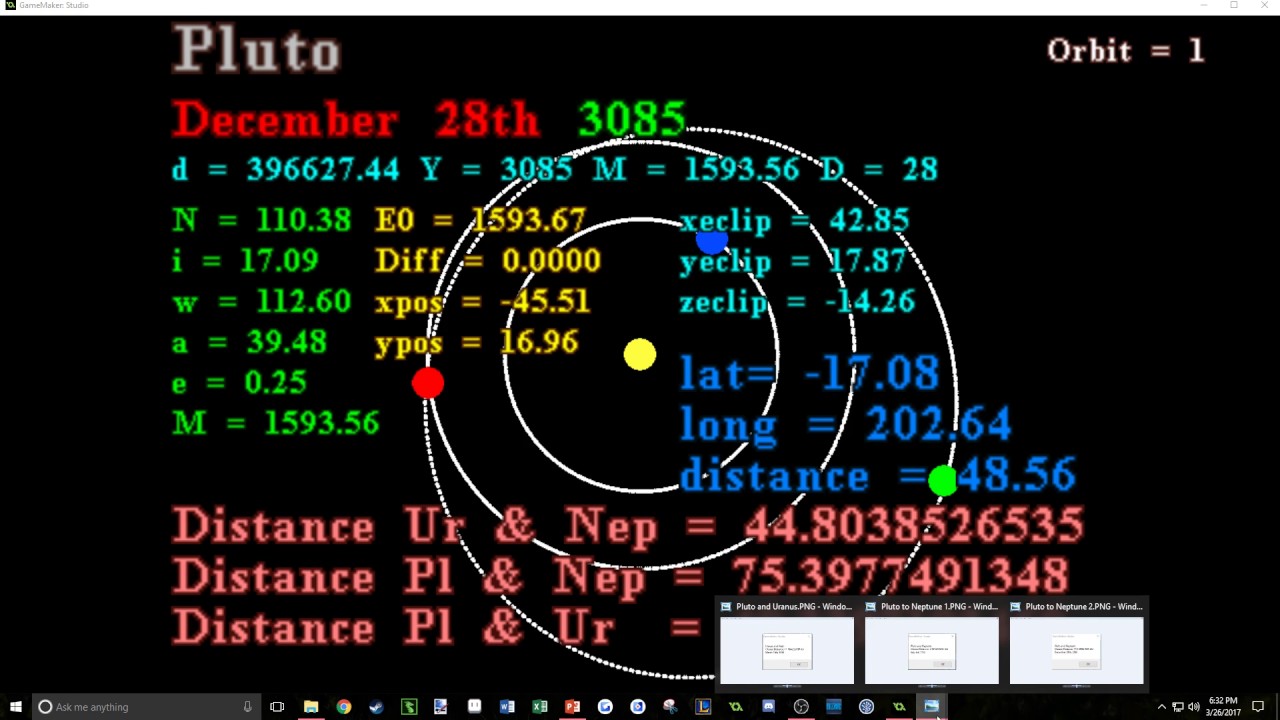Open Task View from the taskbar

click(x=277, y=707)
